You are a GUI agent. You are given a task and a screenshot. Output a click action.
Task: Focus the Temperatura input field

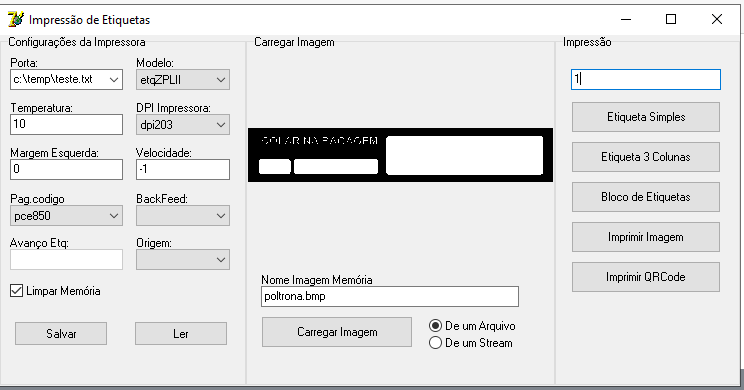[x=66, y=124]
